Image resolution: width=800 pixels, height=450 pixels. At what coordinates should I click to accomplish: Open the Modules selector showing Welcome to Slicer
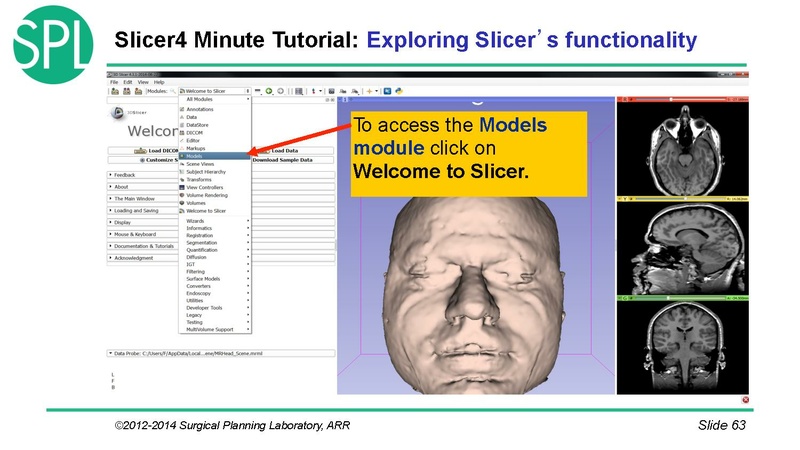coord(214,91)
